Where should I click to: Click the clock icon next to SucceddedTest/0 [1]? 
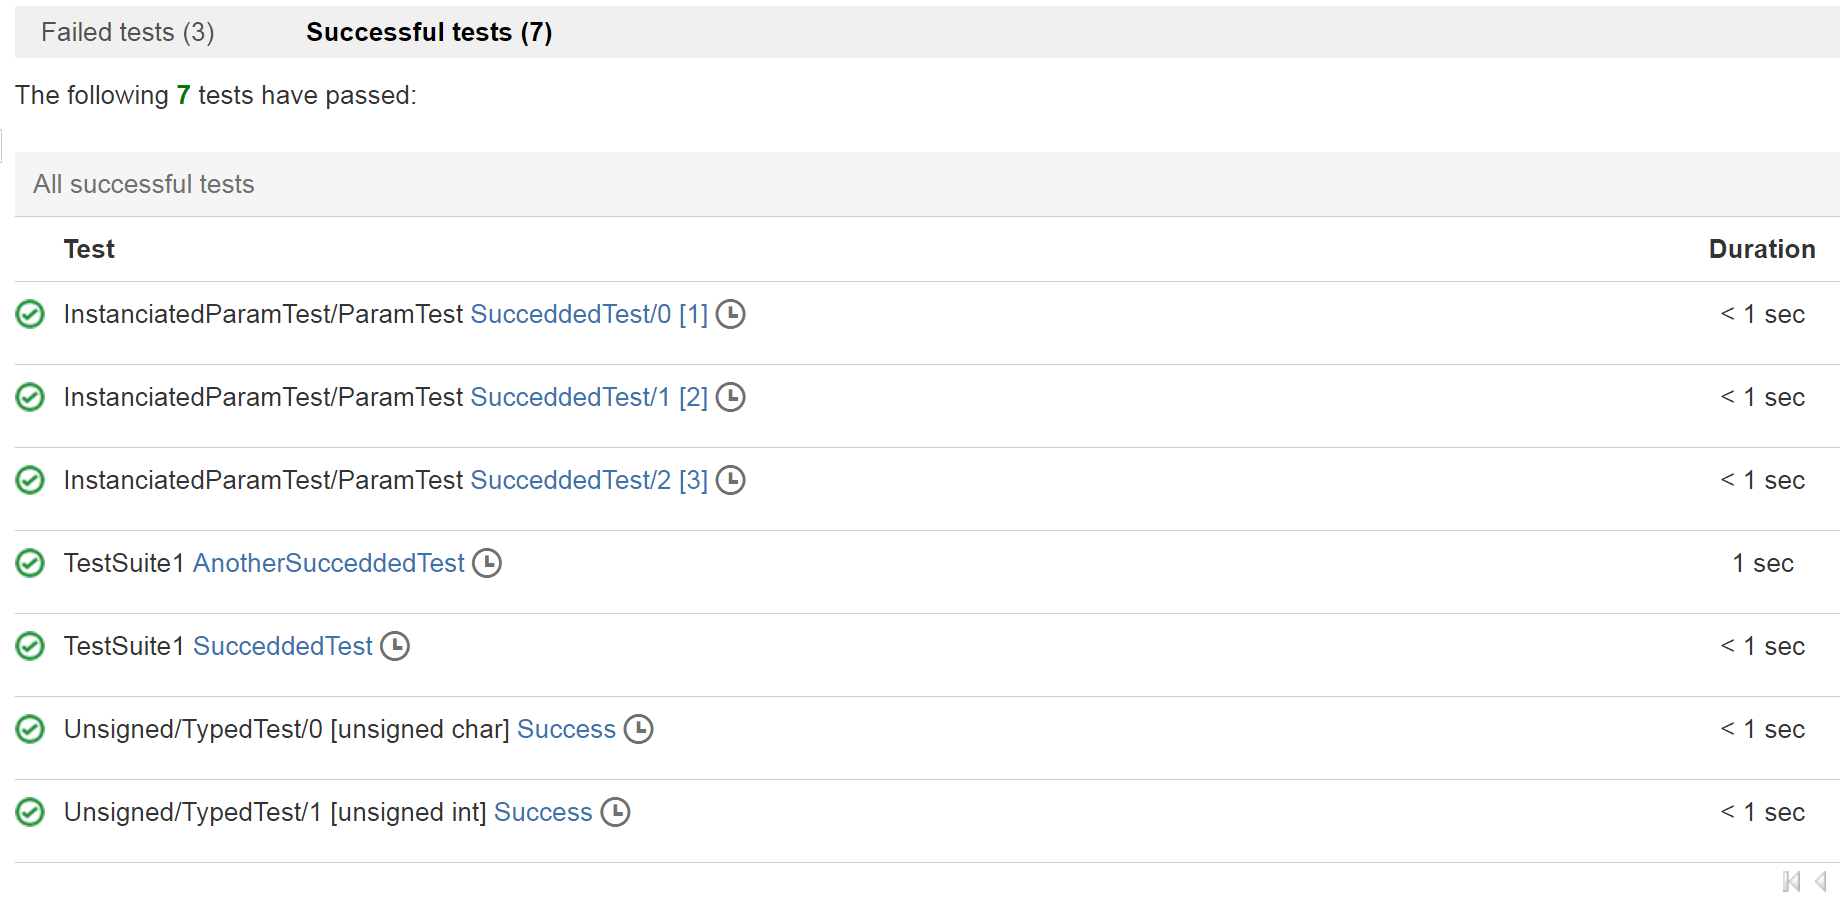pyautogui.click(x=731, y=314)
